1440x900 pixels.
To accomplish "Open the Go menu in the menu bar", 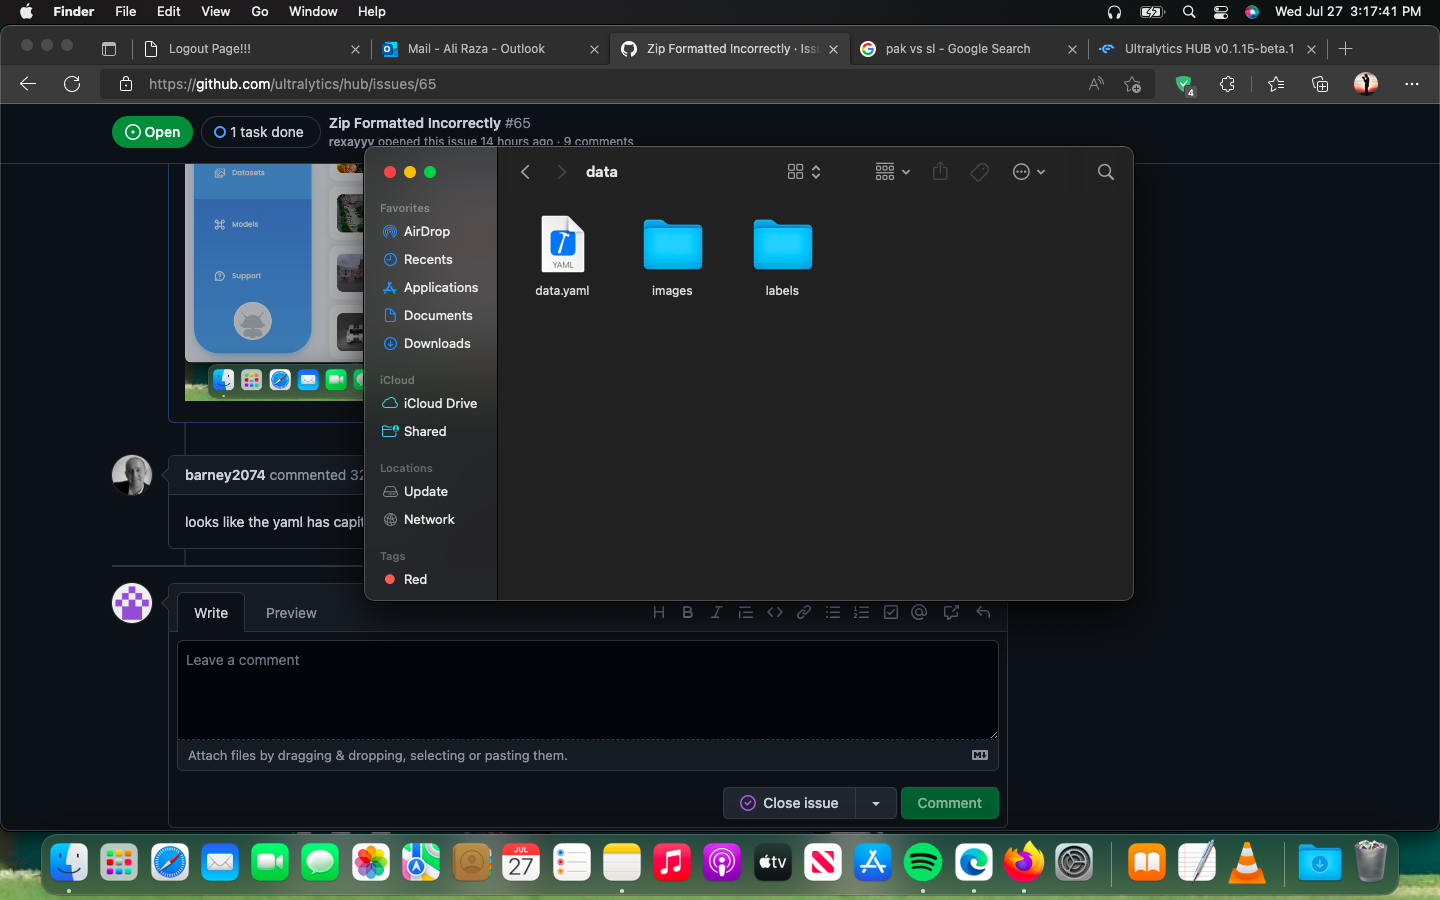I will pos(259,11).
